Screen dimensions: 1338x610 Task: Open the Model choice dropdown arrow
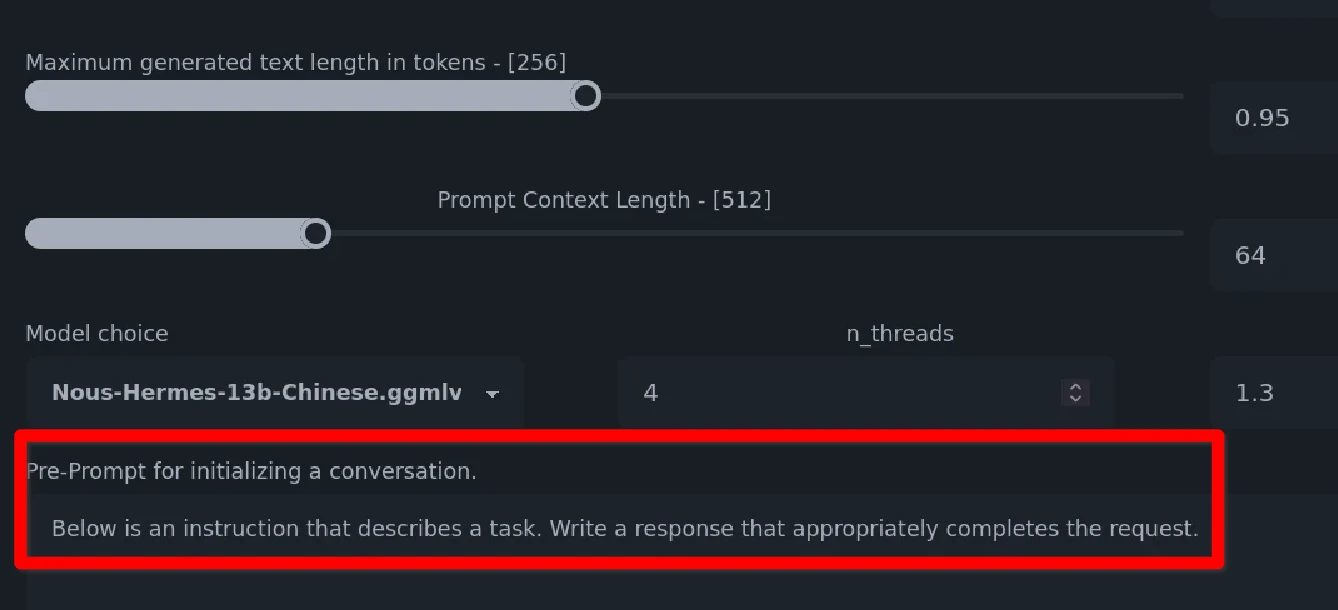pyautogui.click(x=492, y=394)
